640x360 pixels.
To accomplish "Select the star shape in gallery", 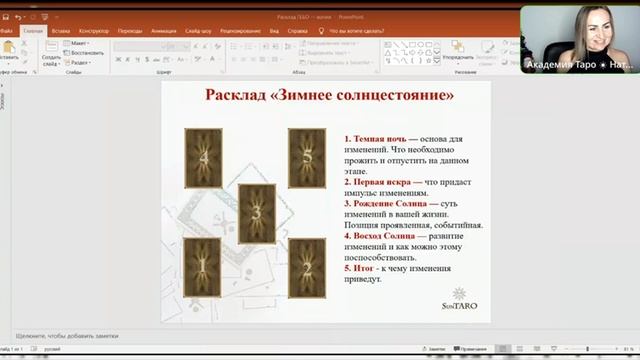I will tap(429, 61).
